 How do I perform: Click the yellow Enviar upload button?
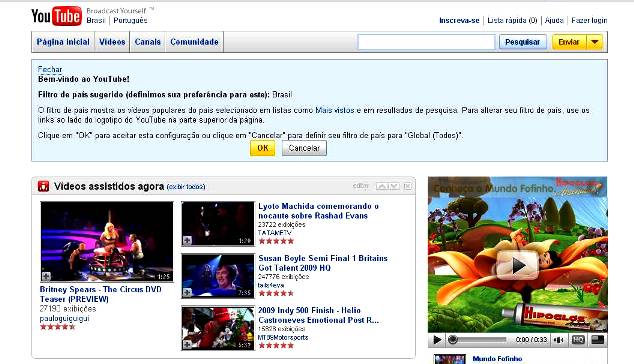[x=569, y=42]
